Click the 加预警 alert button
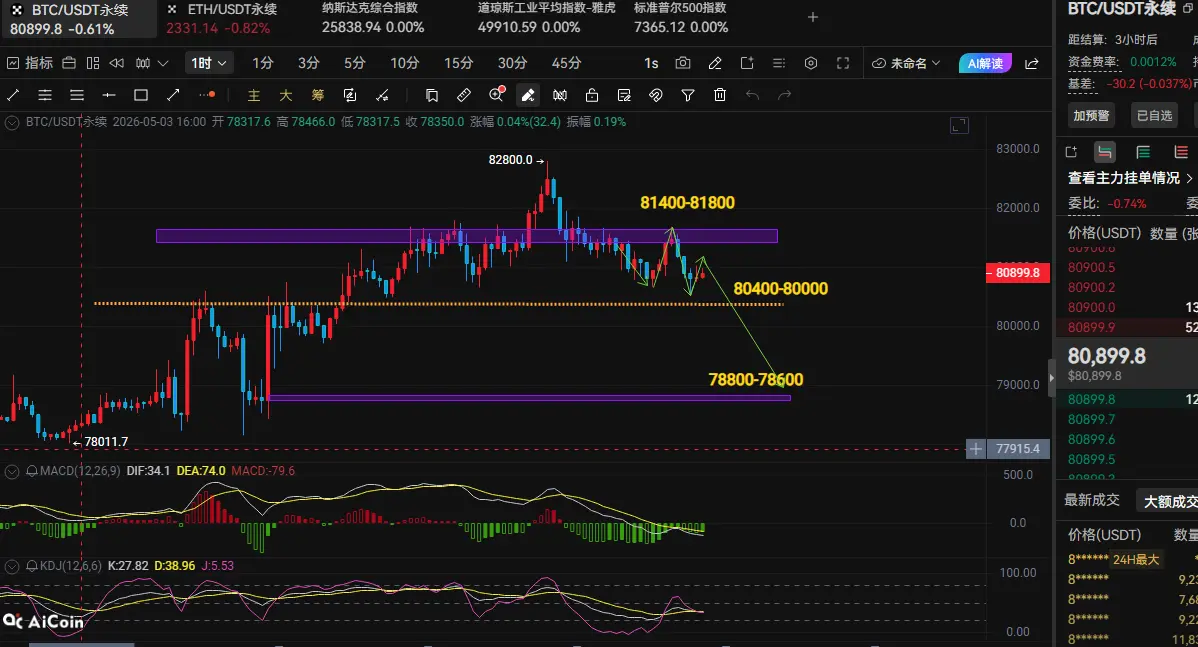 tap(1091, 115)
